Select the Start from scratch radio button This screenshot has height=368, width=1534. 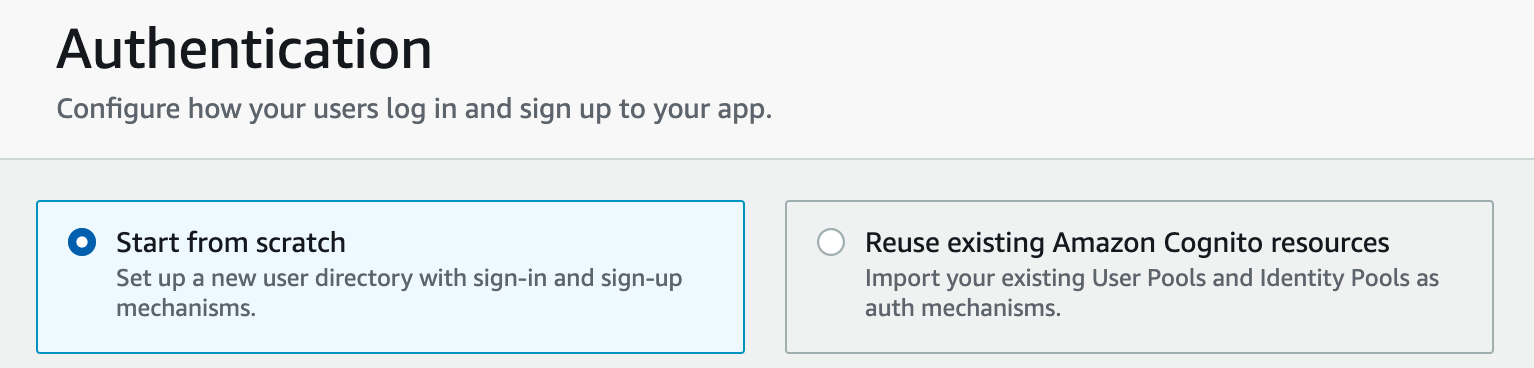(x=82, y=243)
